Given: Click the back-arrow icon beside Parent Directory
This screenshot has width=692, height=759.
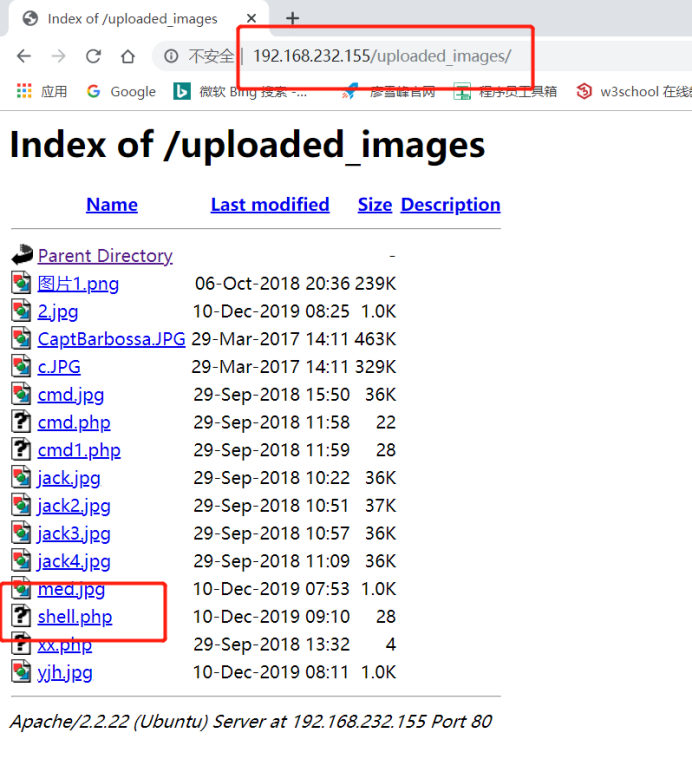Looking at the screenshot, I should click(22, 255).
